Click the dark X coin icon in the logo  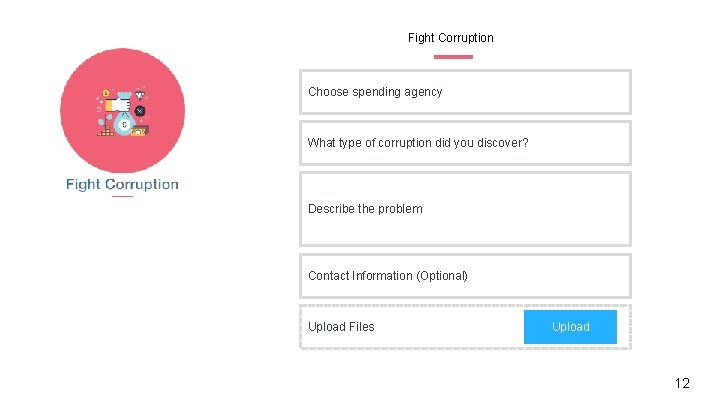coord(140,110)
